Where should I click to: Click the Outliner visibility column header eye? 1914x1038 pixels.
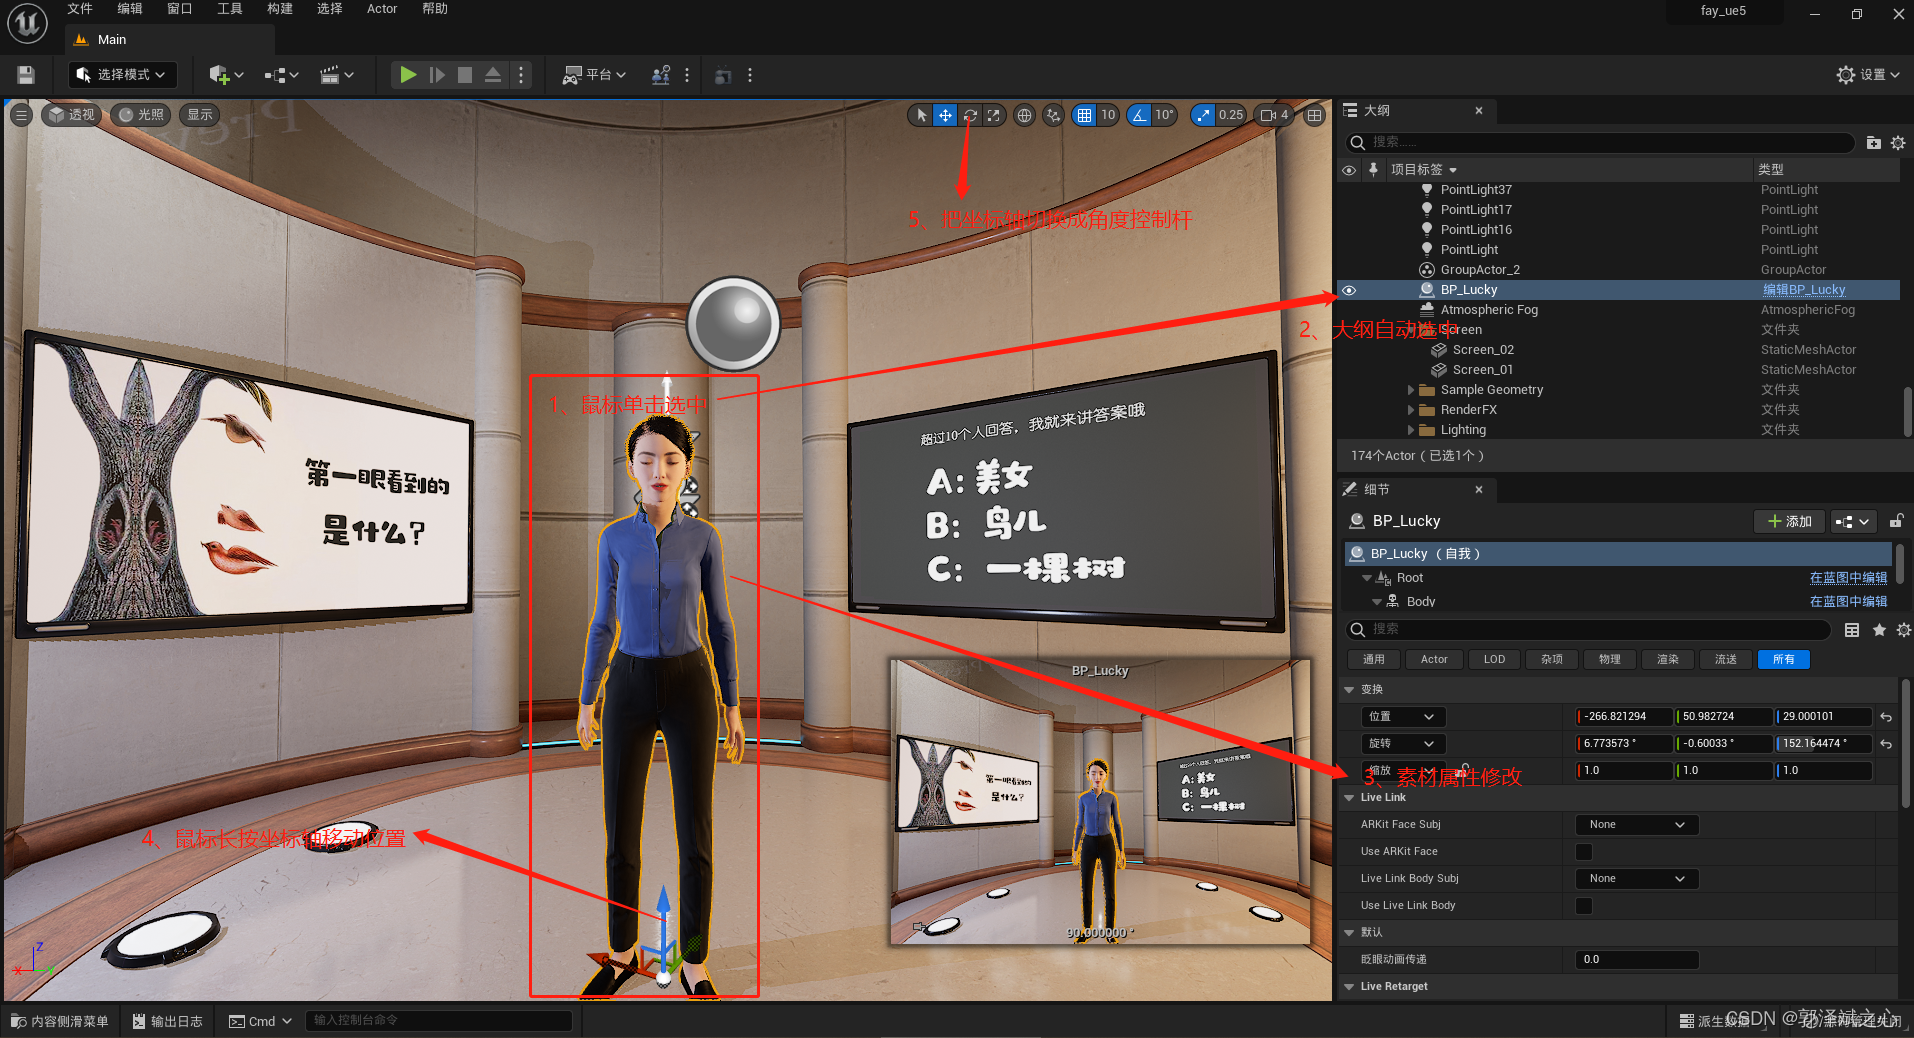[x=1349, y=170]
